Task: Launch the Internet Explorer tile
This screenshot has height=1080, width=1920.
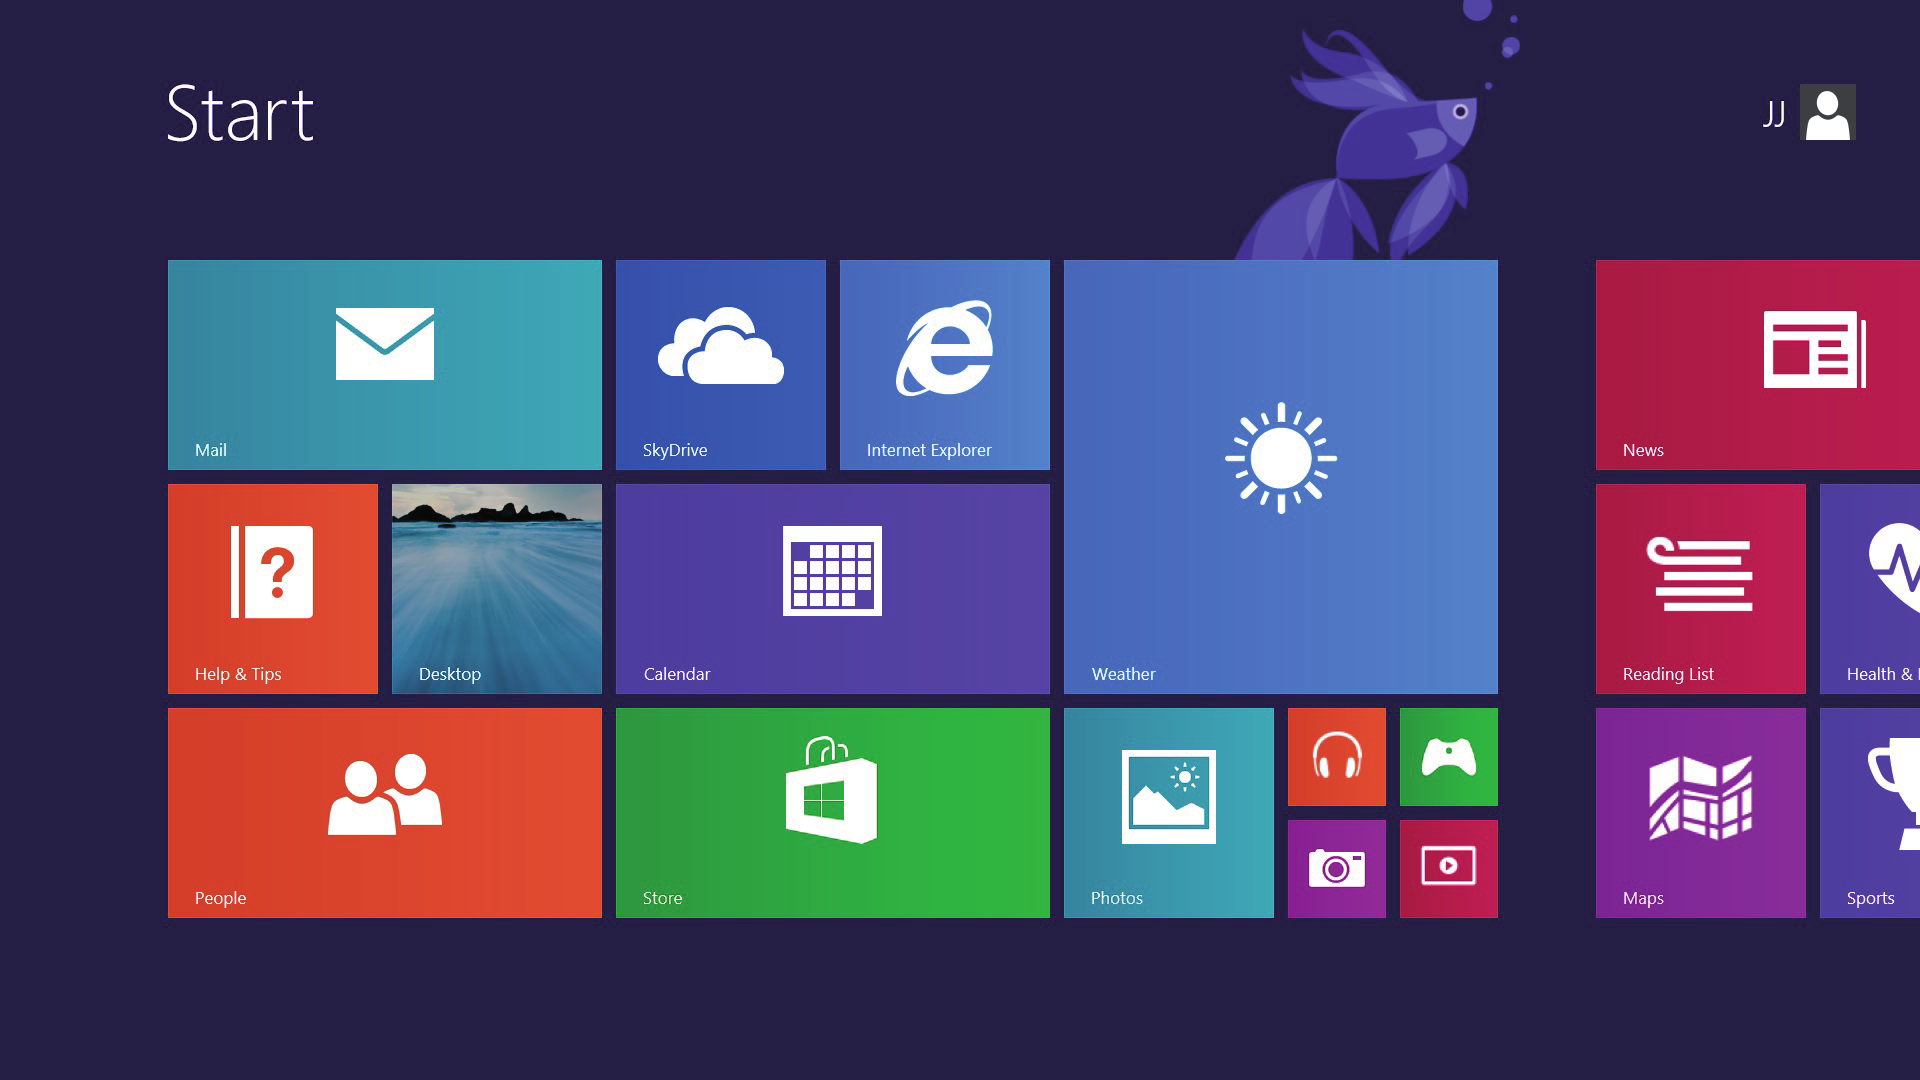Action: (945, 365)
